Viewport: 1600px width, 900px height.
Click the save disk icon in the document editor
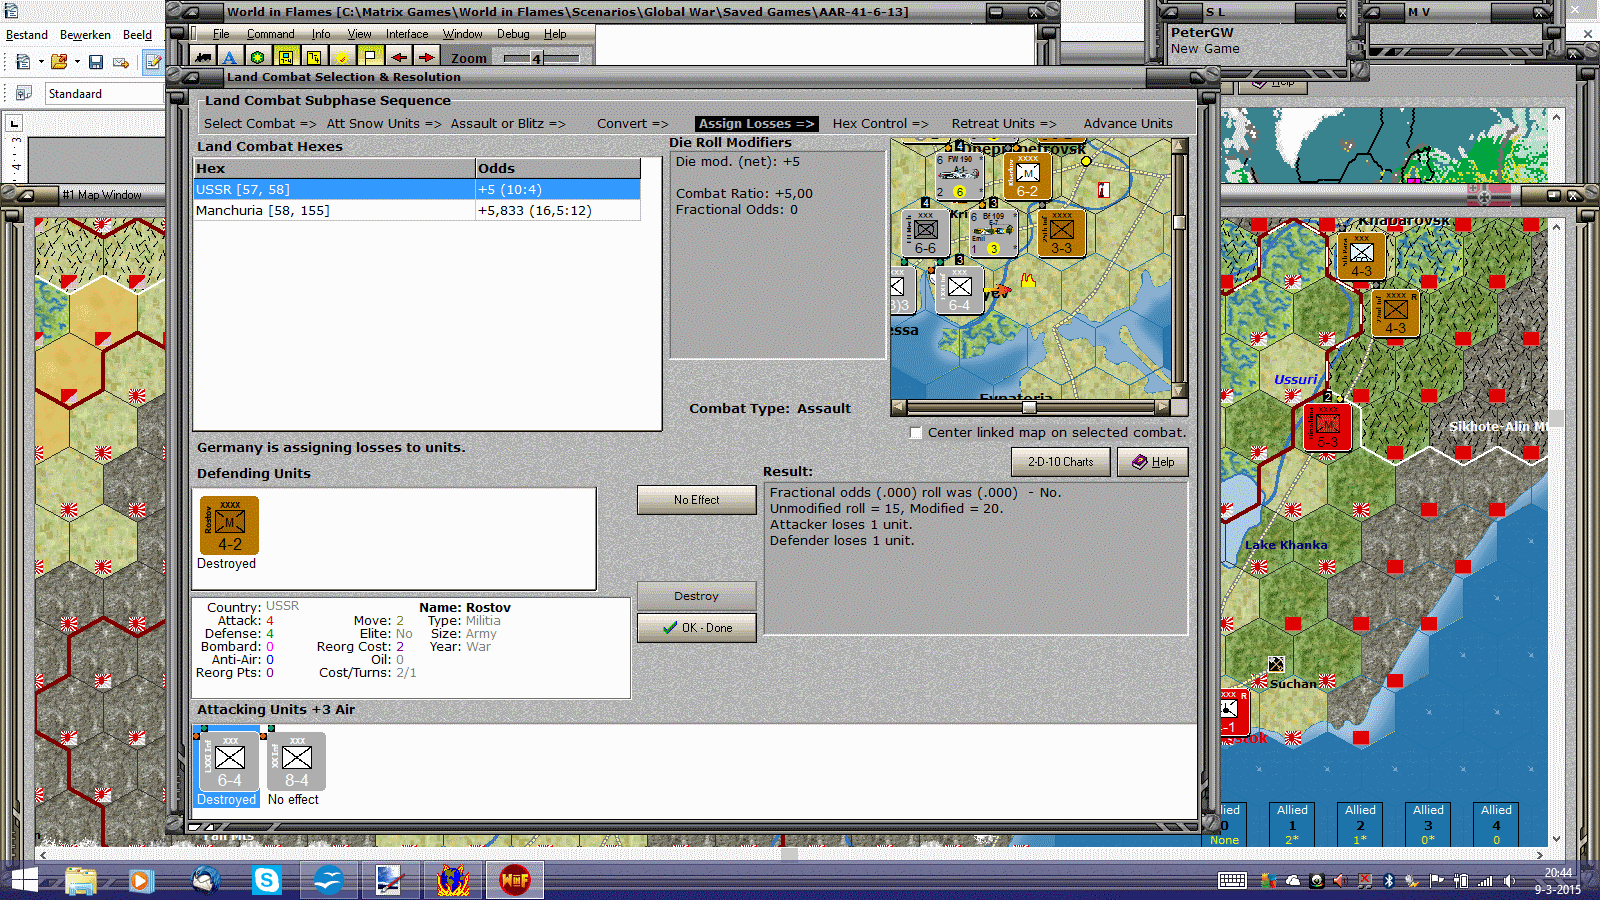tap(96, 62)
